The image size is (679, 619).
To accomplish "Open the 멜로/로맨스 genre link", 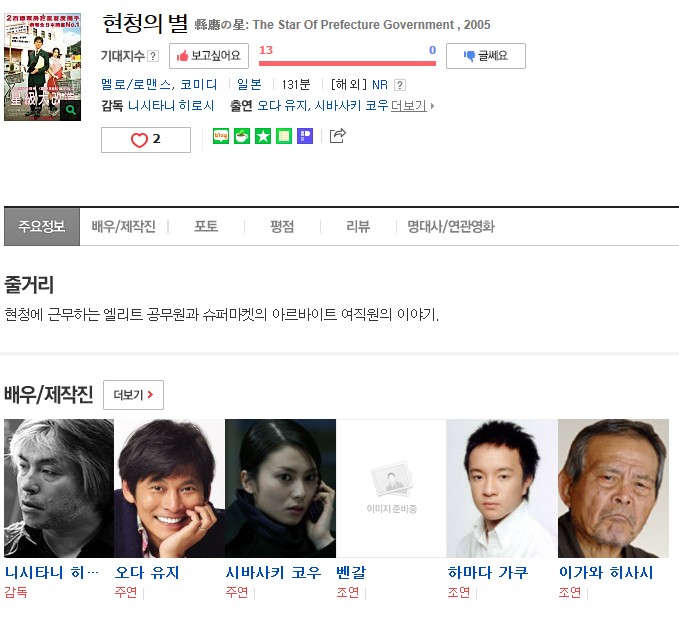I will [x=136, y=84].
